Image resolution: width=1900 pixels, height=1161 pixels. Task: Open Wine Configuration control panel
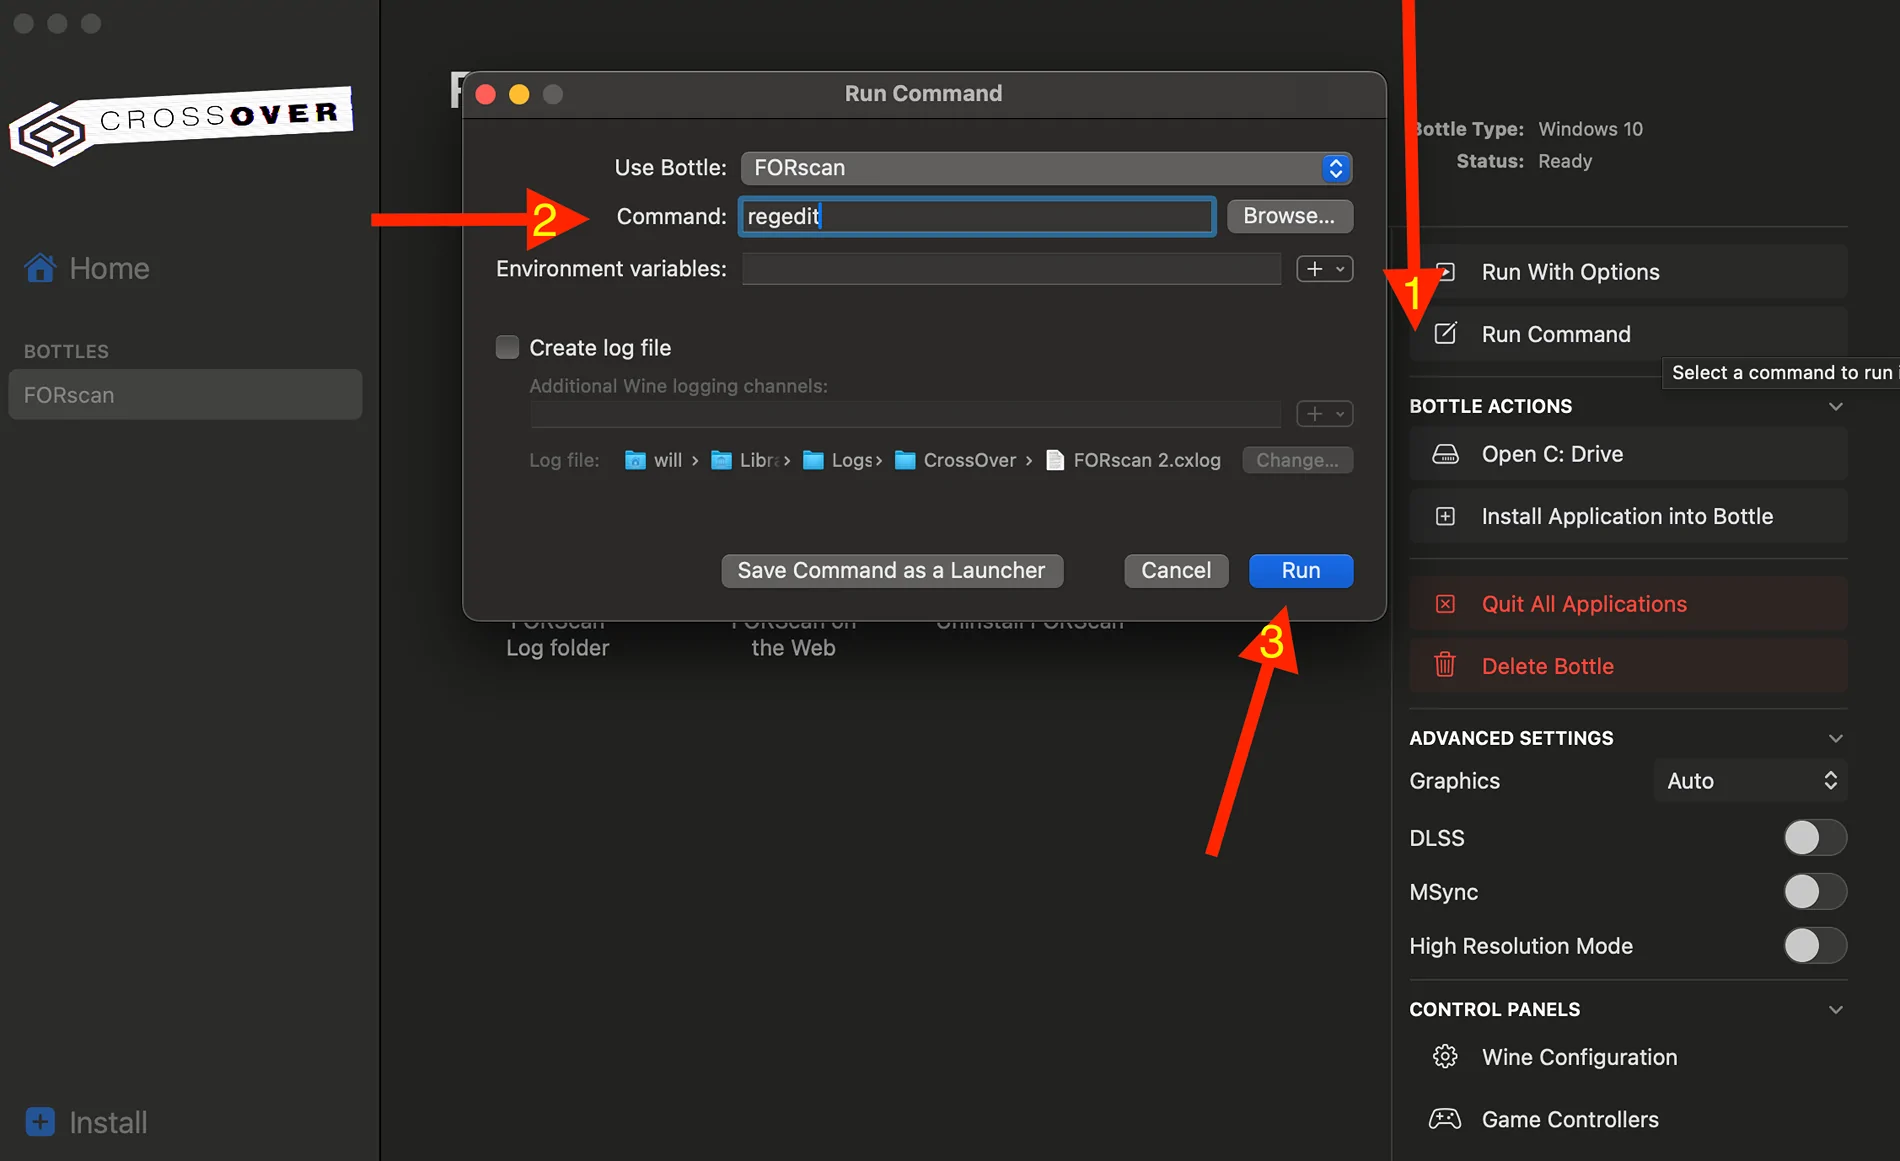click(1628, 1057)
